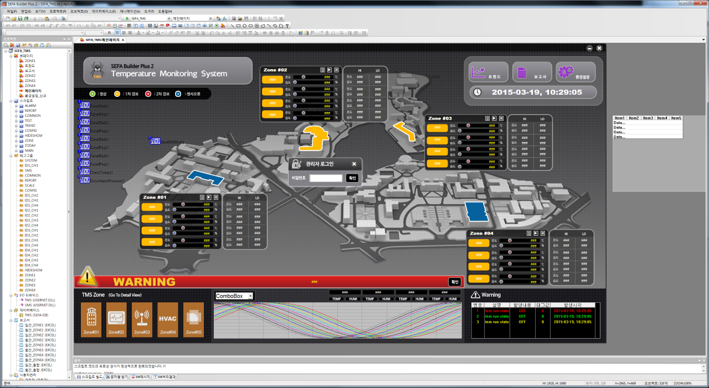Click the confirm button on WARNING bar
Viewport: 709px width, 388px height.
454,282
